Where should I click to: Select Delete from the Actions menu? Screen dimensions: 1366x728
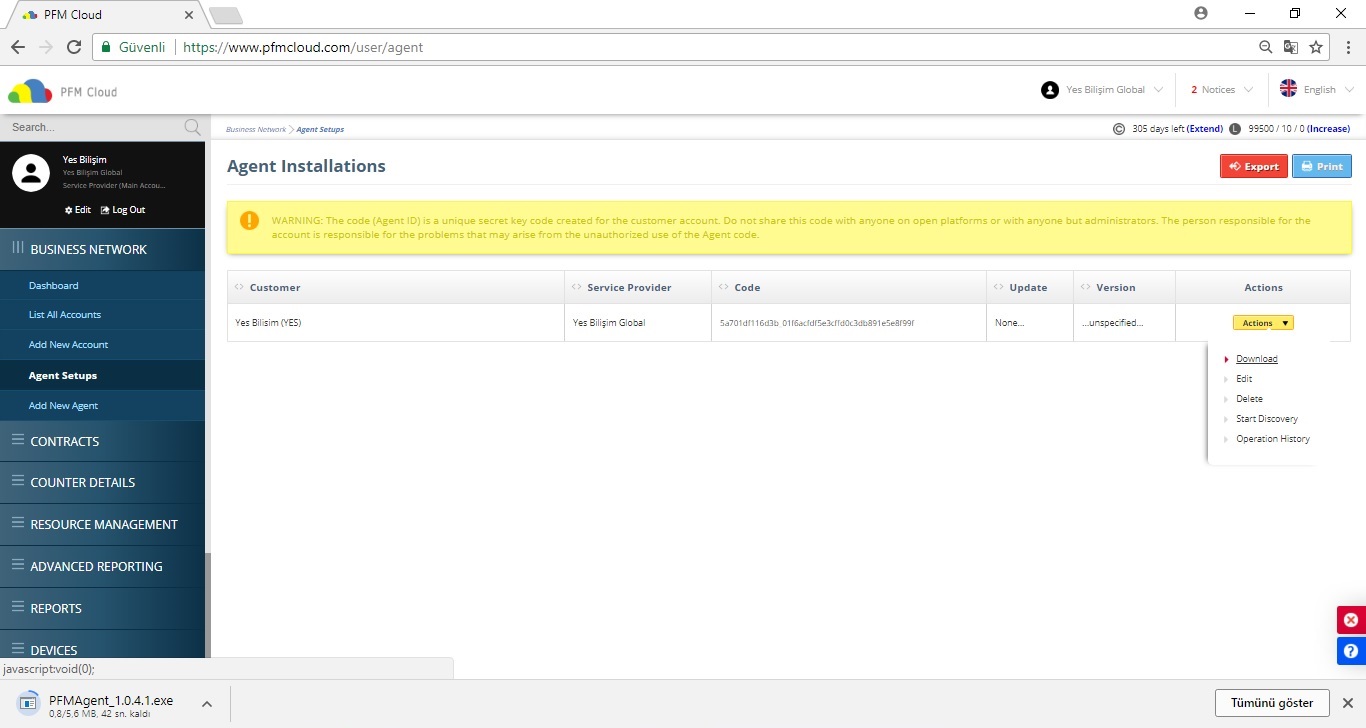(x=1249, y=399)
